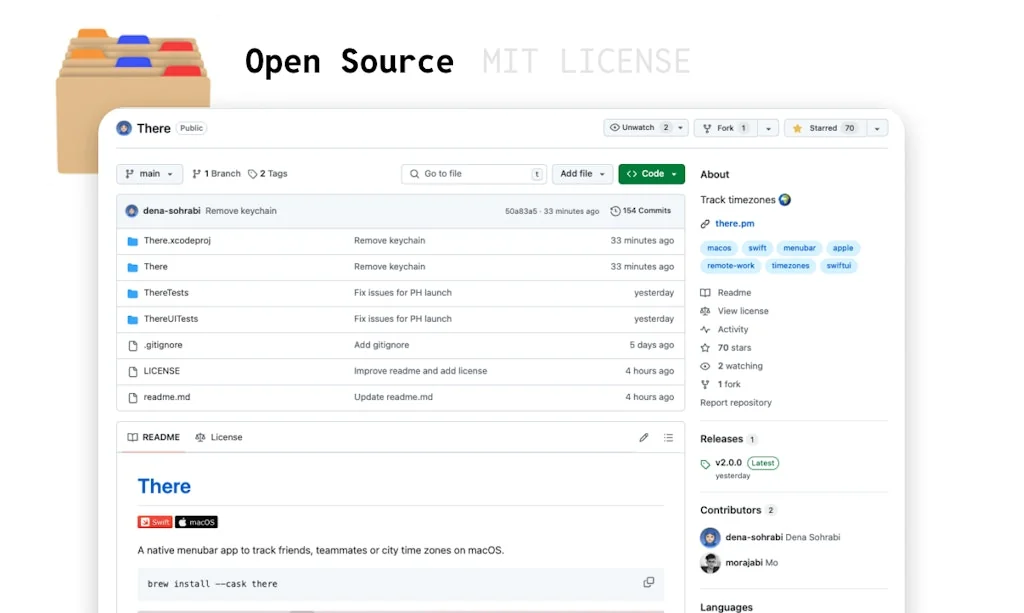Open the there.pm website link

coord(734,224)
